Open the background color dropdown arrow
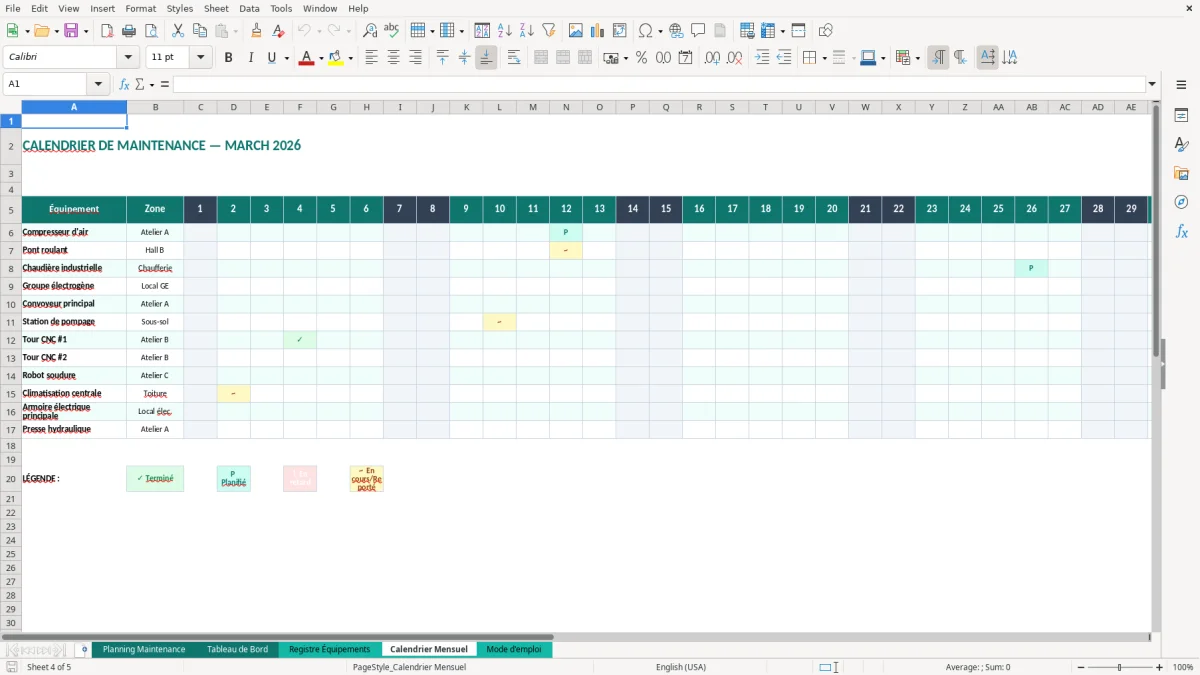 coord(350,58)
